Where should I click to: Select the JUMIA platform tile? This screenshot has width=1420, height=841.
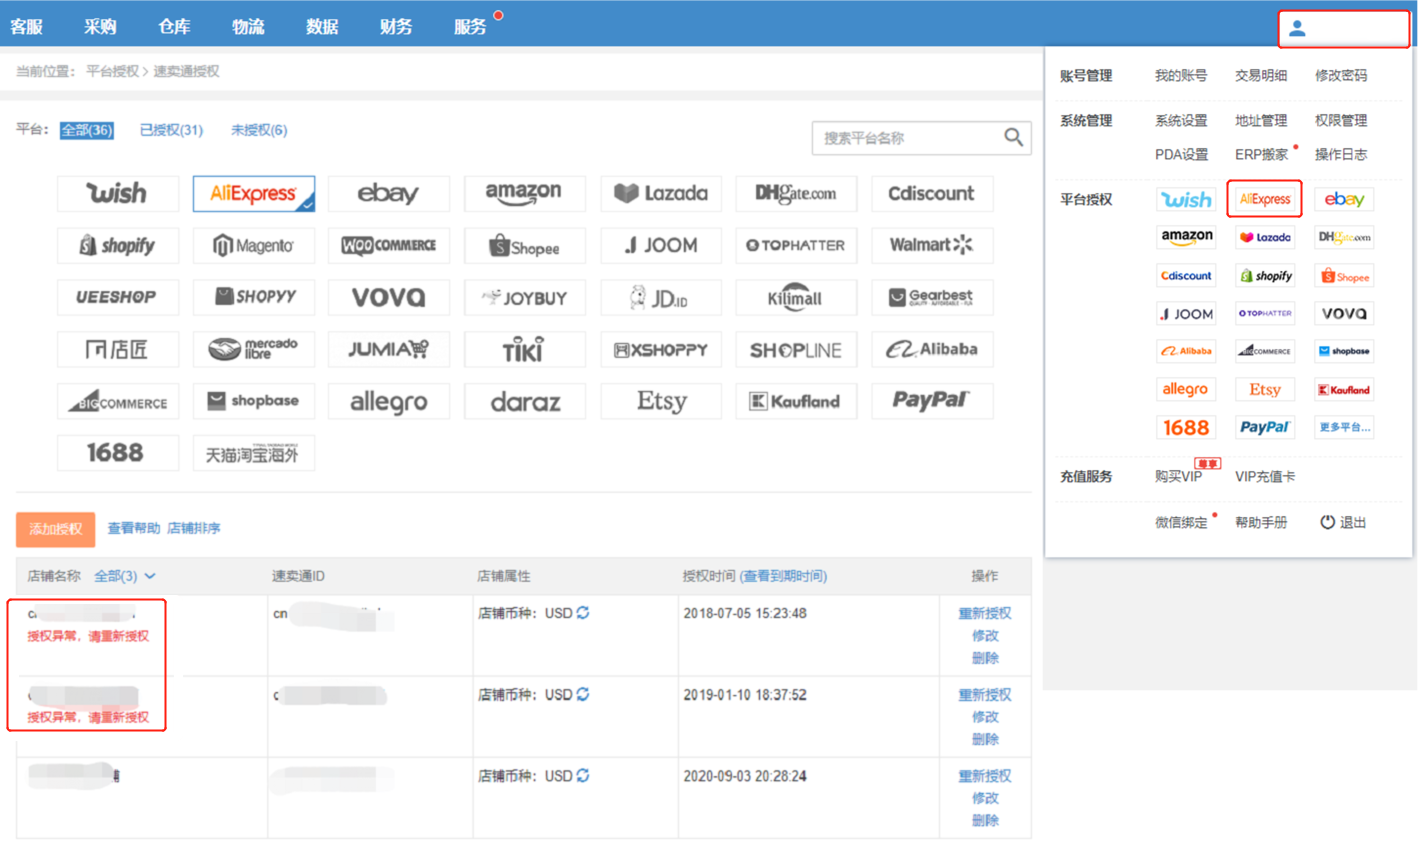[x=389, y=349]
